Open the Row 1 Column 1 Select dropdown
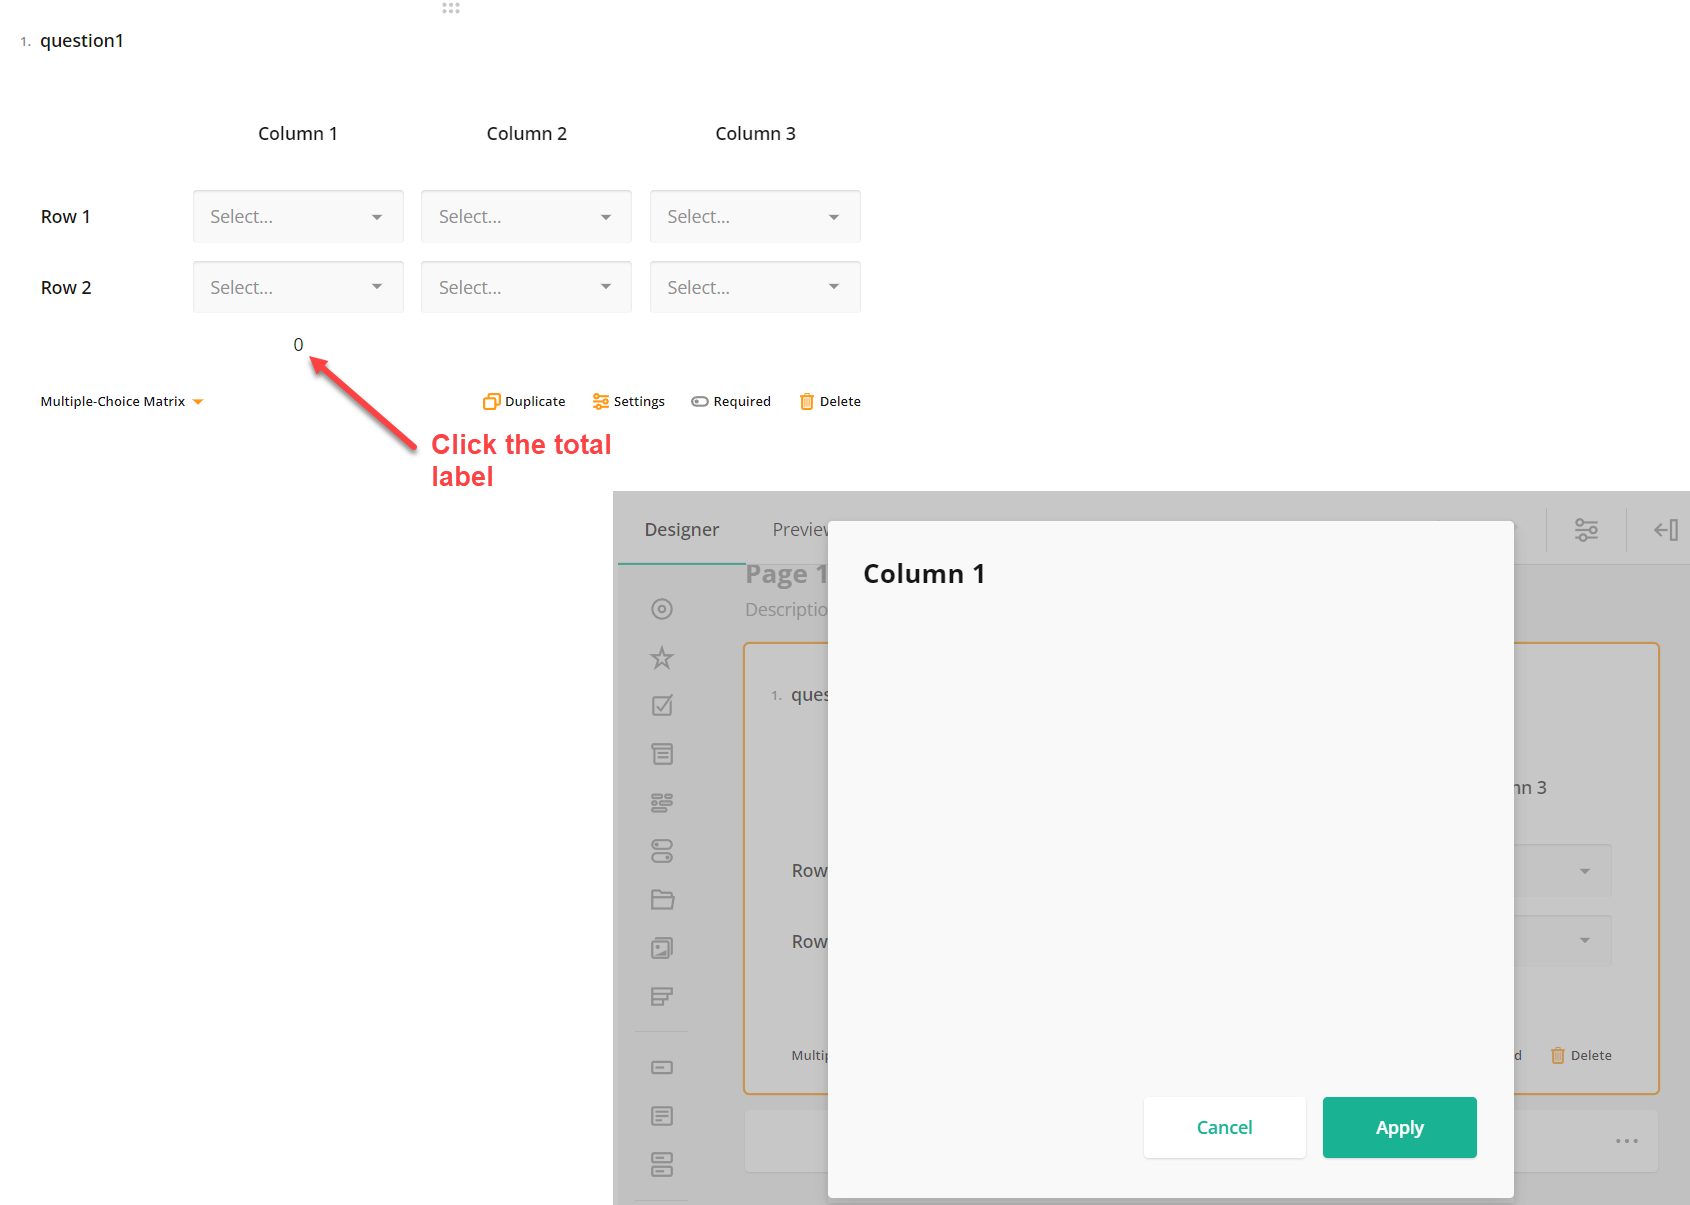The image size is (1690, 1205). coord(297,216)
